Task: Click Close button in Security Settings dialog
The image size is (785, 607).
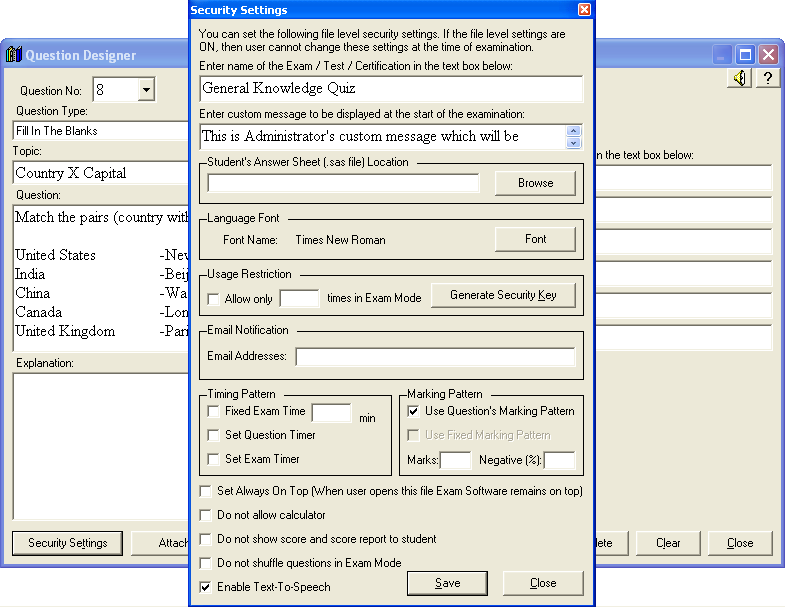Action: click(543, 583)
